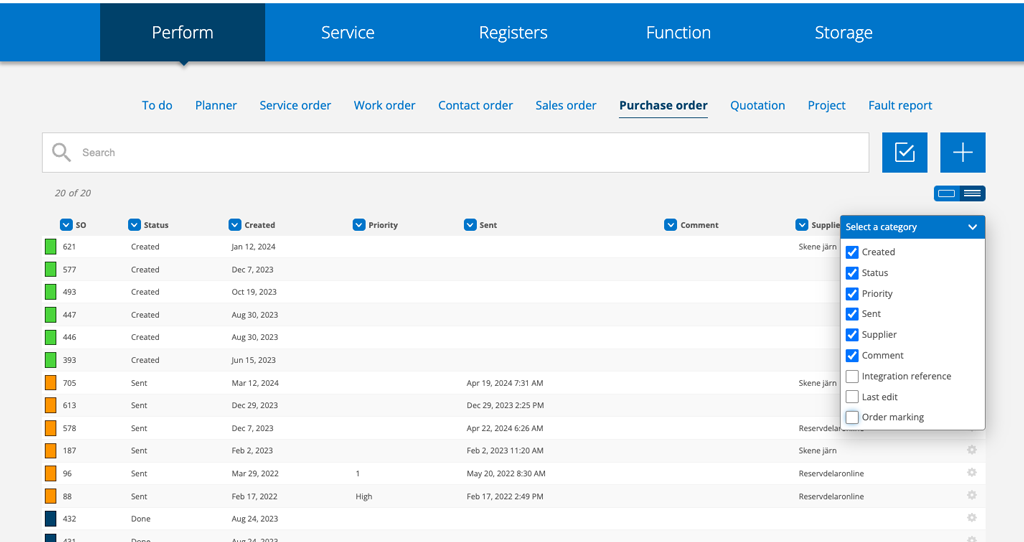
Task: Enable the Last edit column
Action: (x=852, y=397)
